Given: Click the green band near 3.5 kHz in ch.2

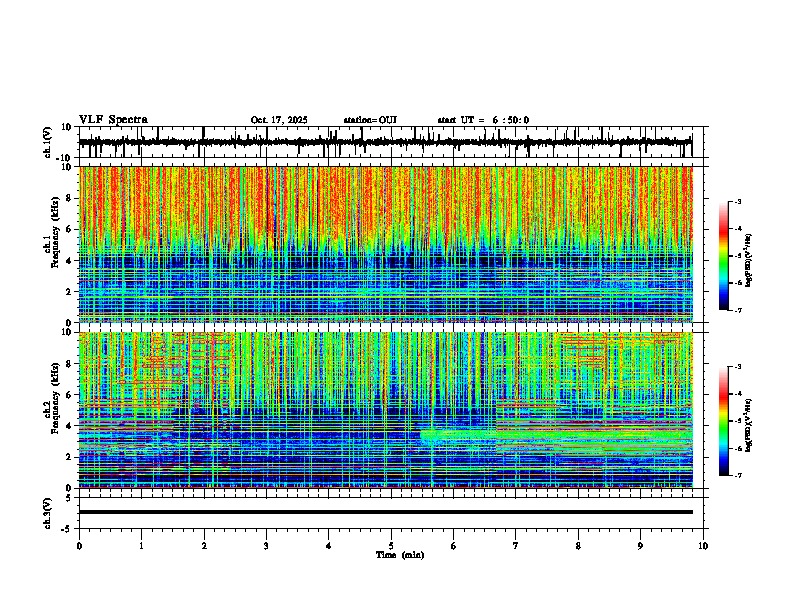Looking at the screenshot, I should click(556, 434).
